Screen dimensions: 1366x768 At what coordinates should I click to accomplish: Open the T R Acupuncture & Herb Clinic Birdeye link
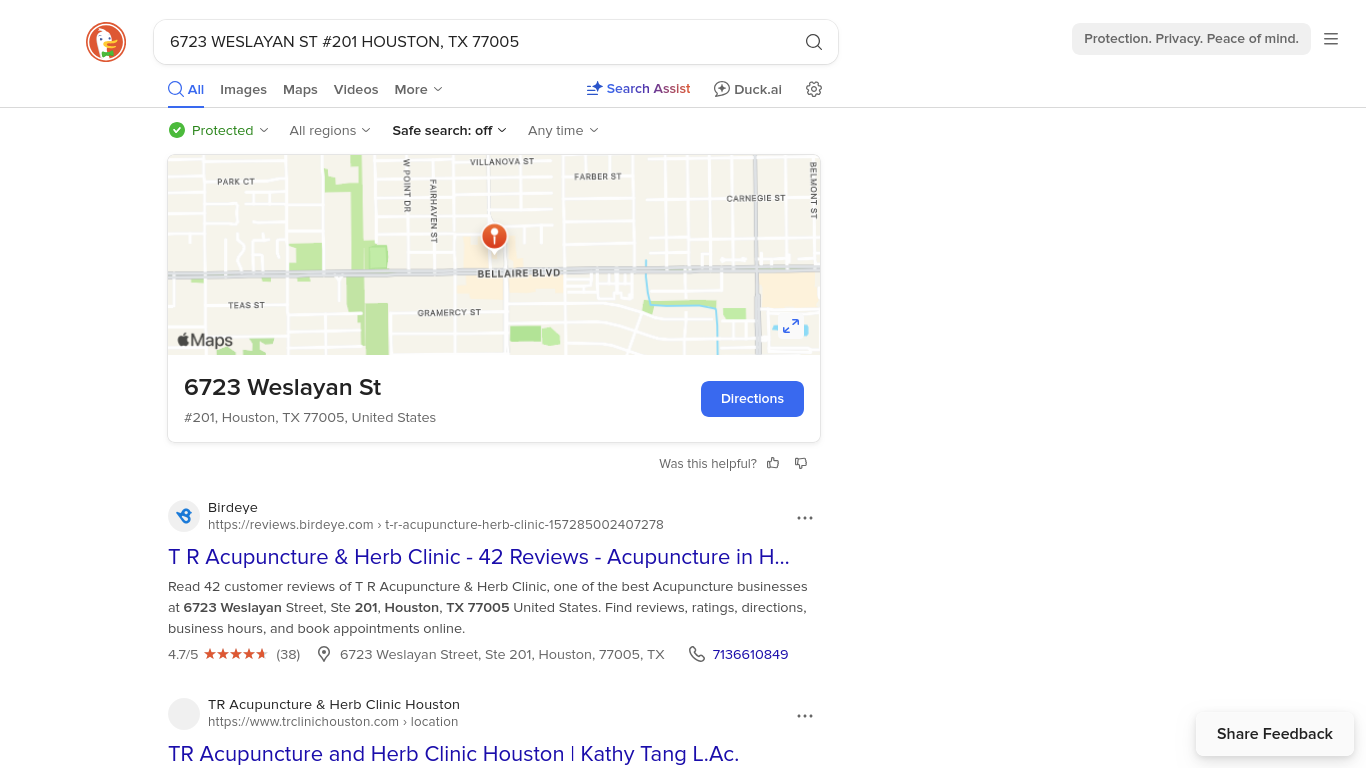click(x=479, y=556)
